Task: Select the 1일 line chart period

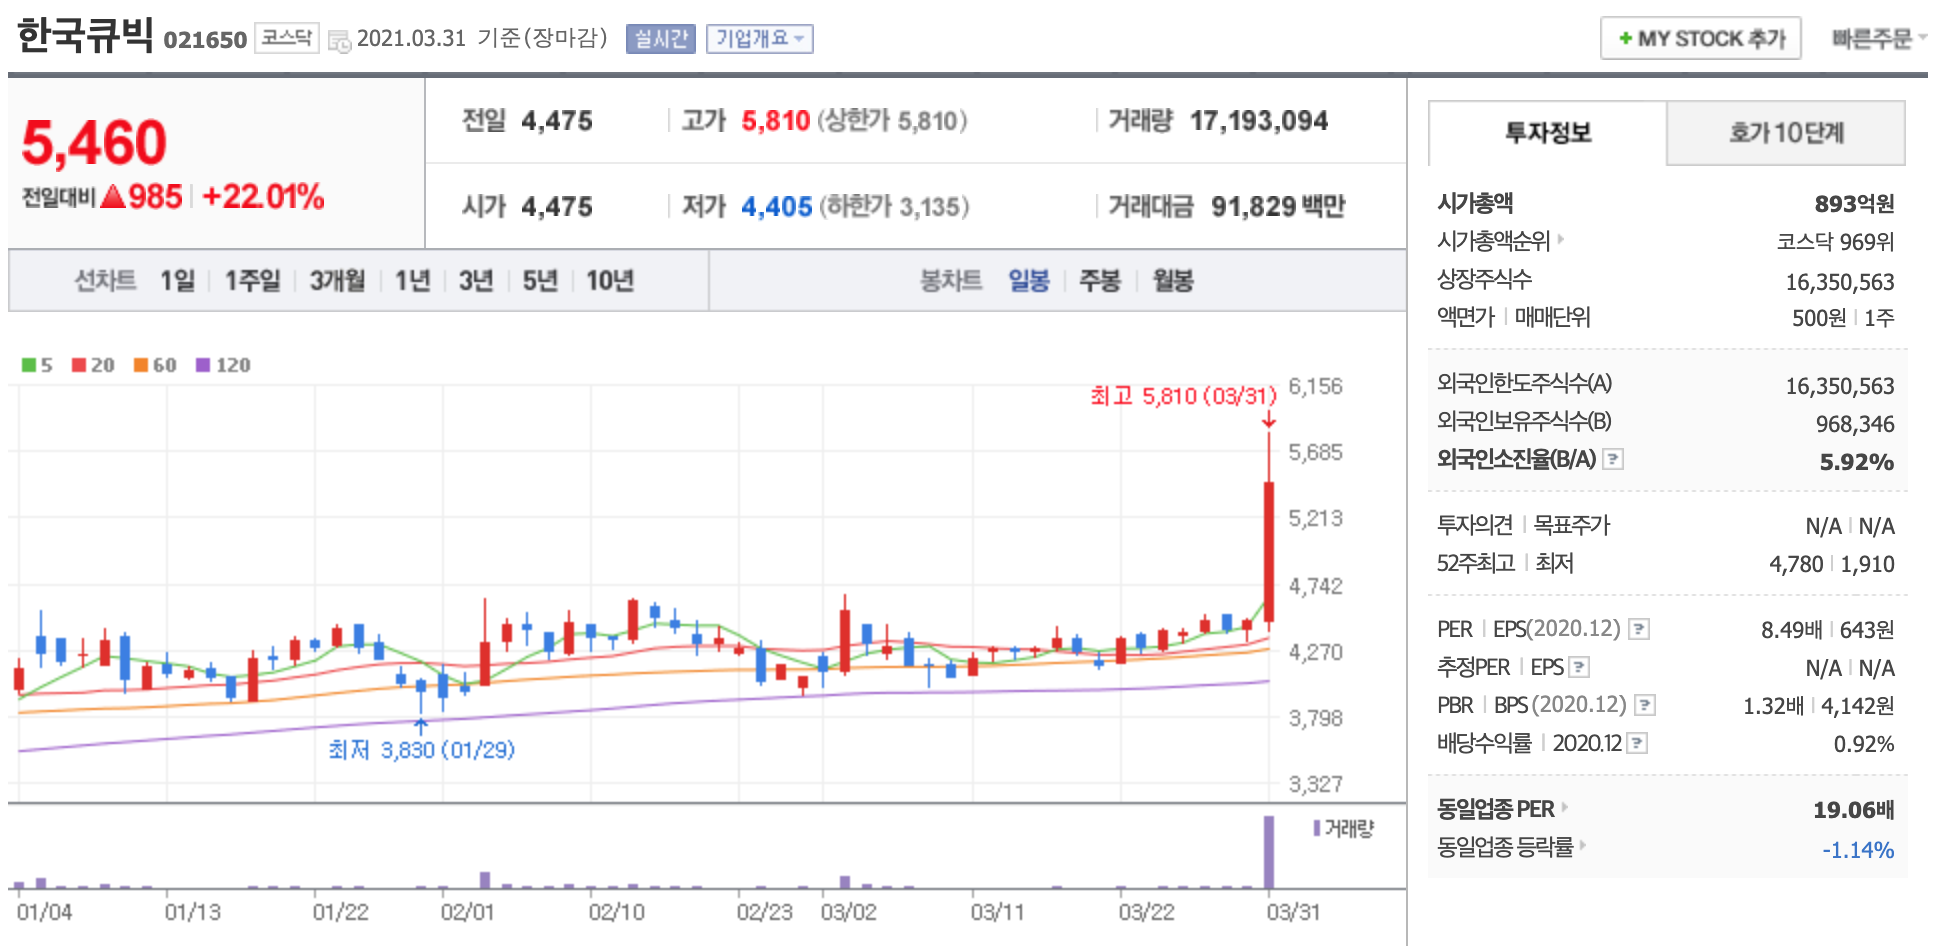Action: tap(178, 281)
